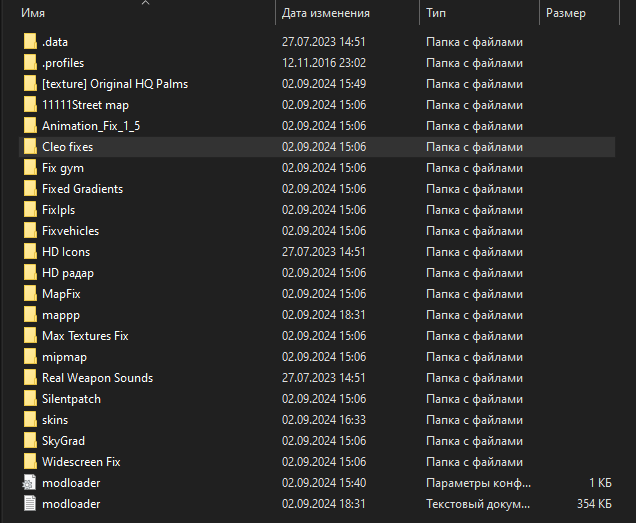The image size is (636, 523).
Task: Click the Real Weapon Sounds folder icon
Action: click(x=30, y=378)
